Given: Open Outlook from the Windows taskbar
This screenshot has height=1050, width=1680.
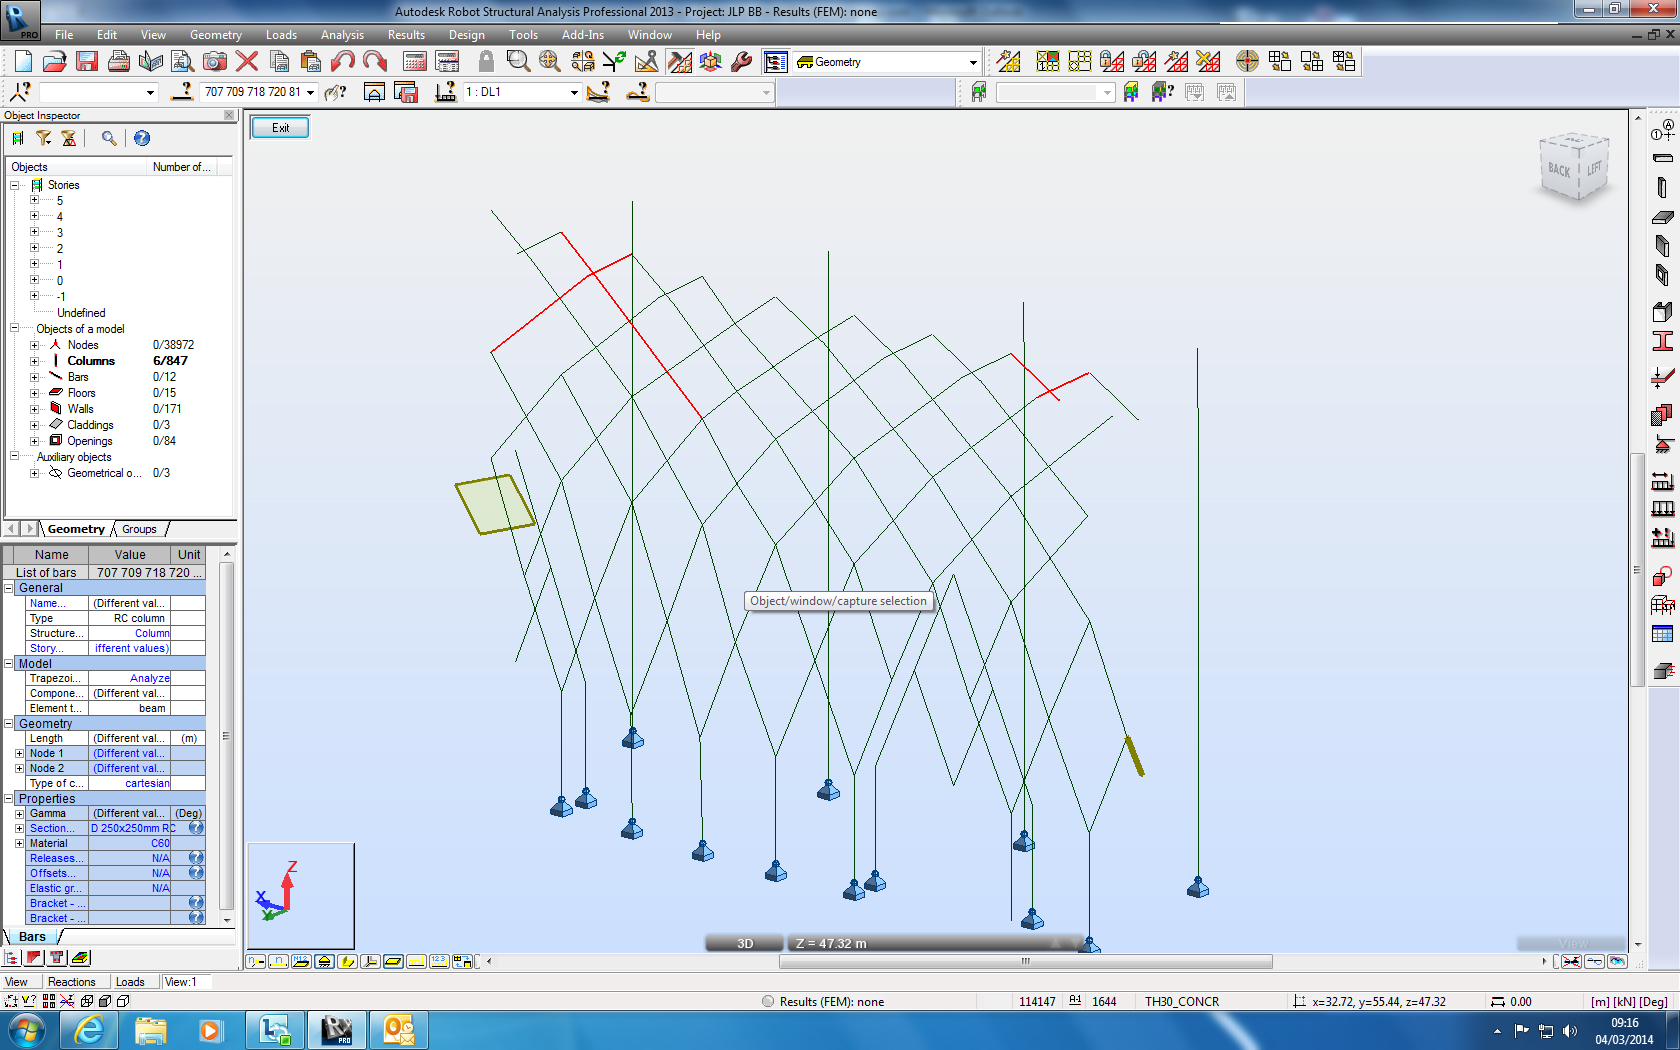Looking at the screenshot, I should click(399, 1029).
